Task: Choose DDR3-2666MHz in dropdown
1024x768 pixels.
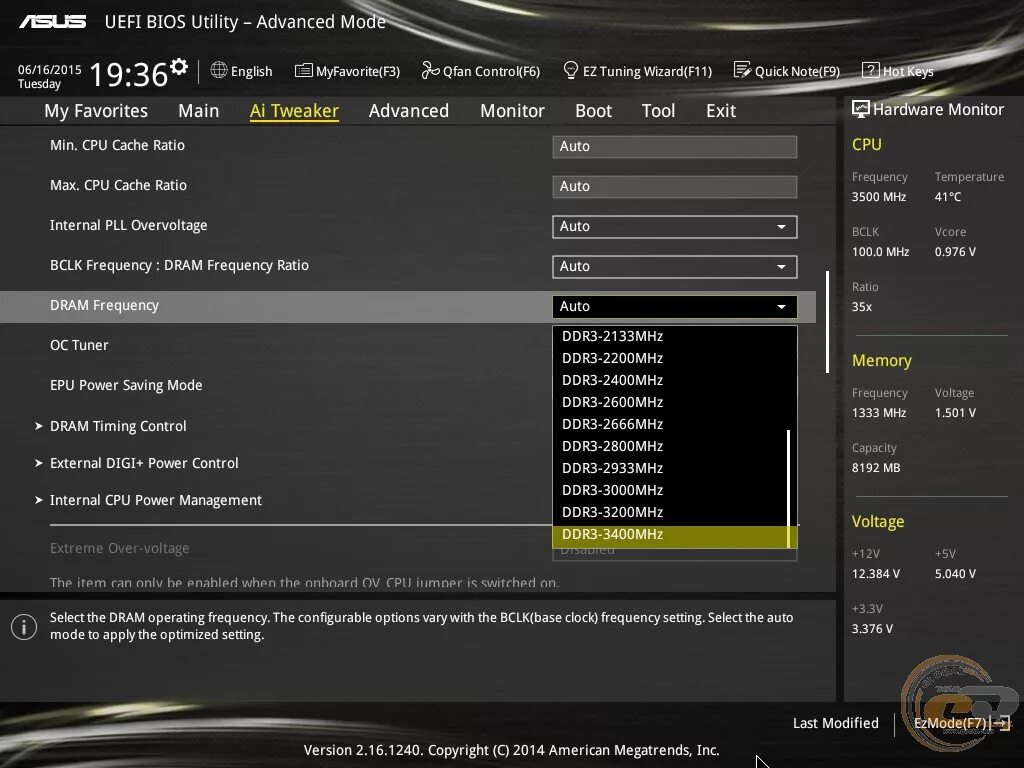Action: pyautogui.click(x=669, y=424)
